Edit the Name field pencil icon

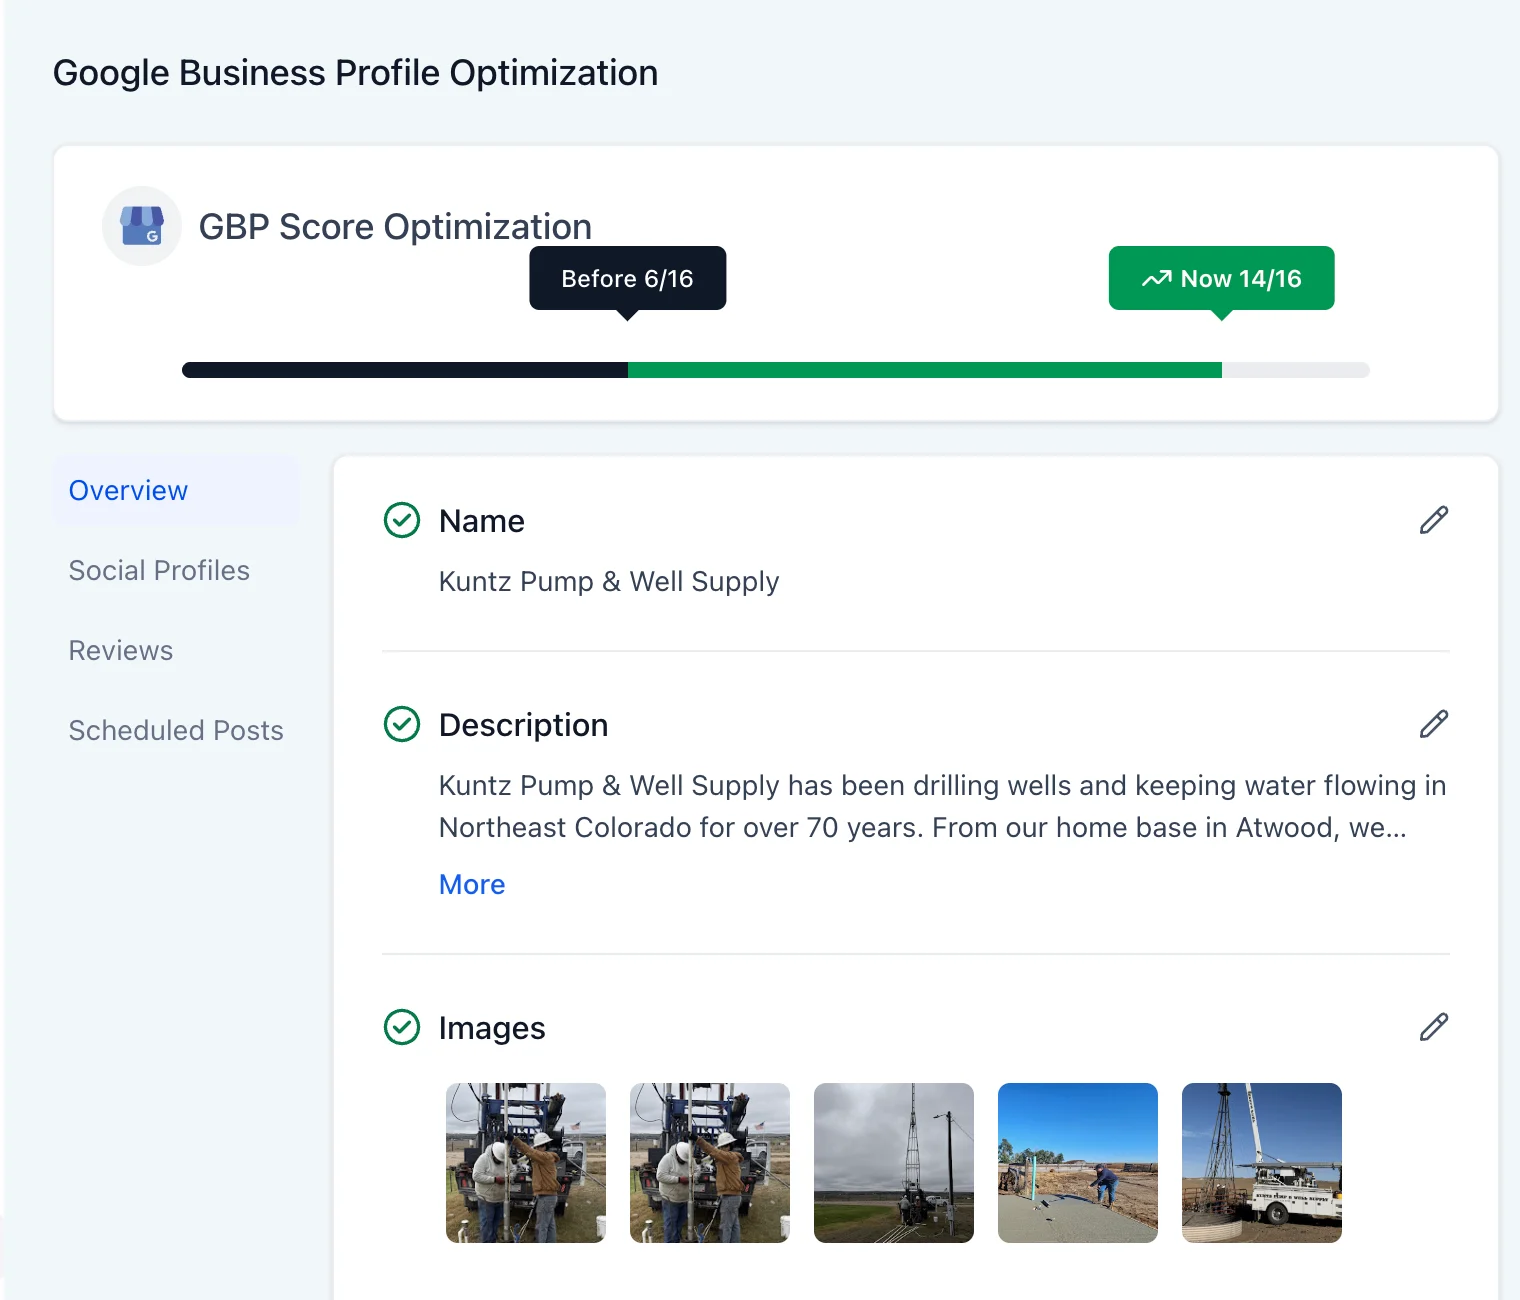[1434, 520]
